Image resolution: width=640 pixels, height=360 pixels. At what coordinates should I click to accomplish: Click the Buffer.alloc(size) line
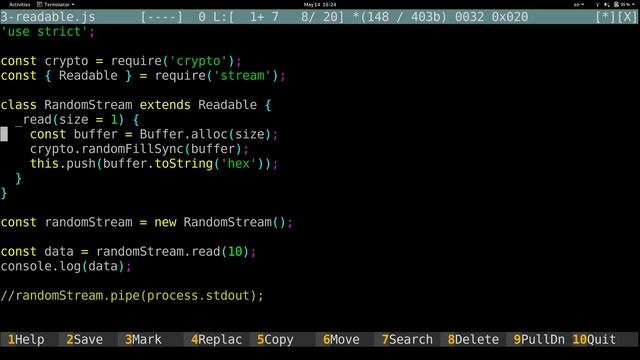tap(154, 135)
